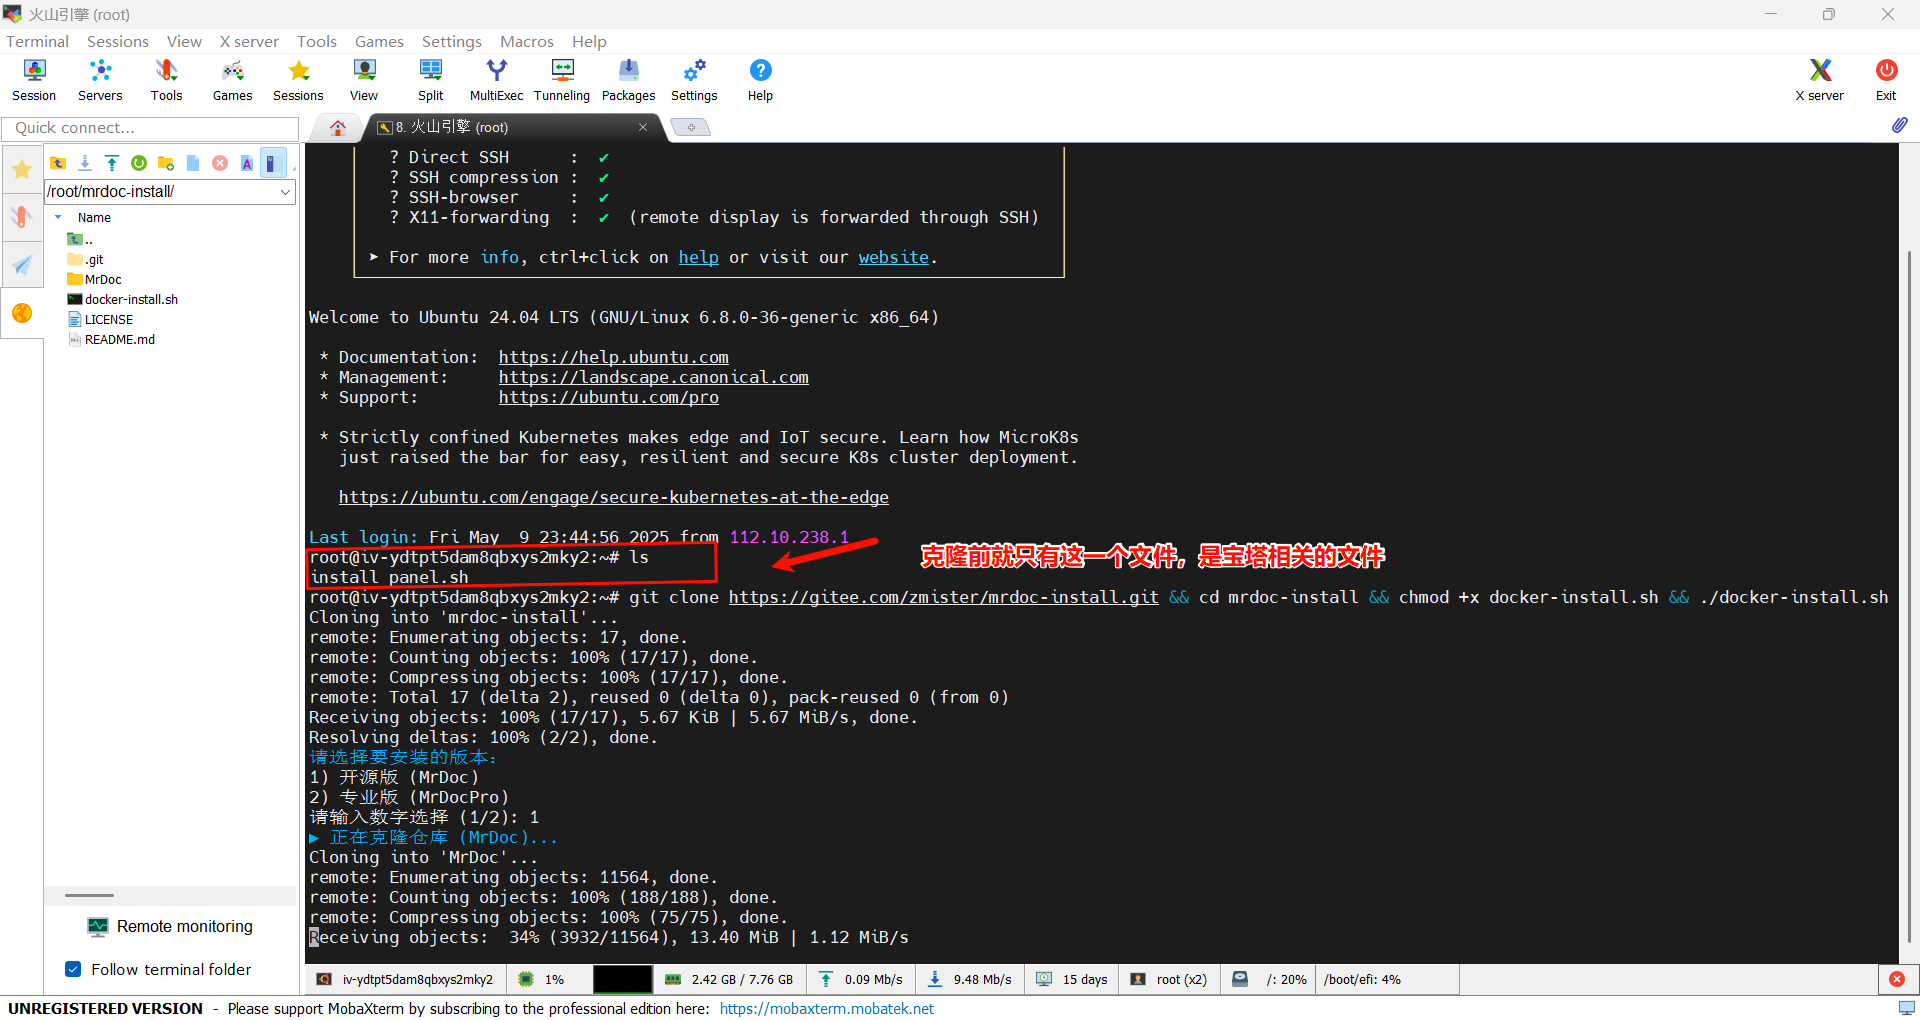Open the Tools toolbar icon
Viewport: 1920px width, 1020px height.
[x=166, y=80]
